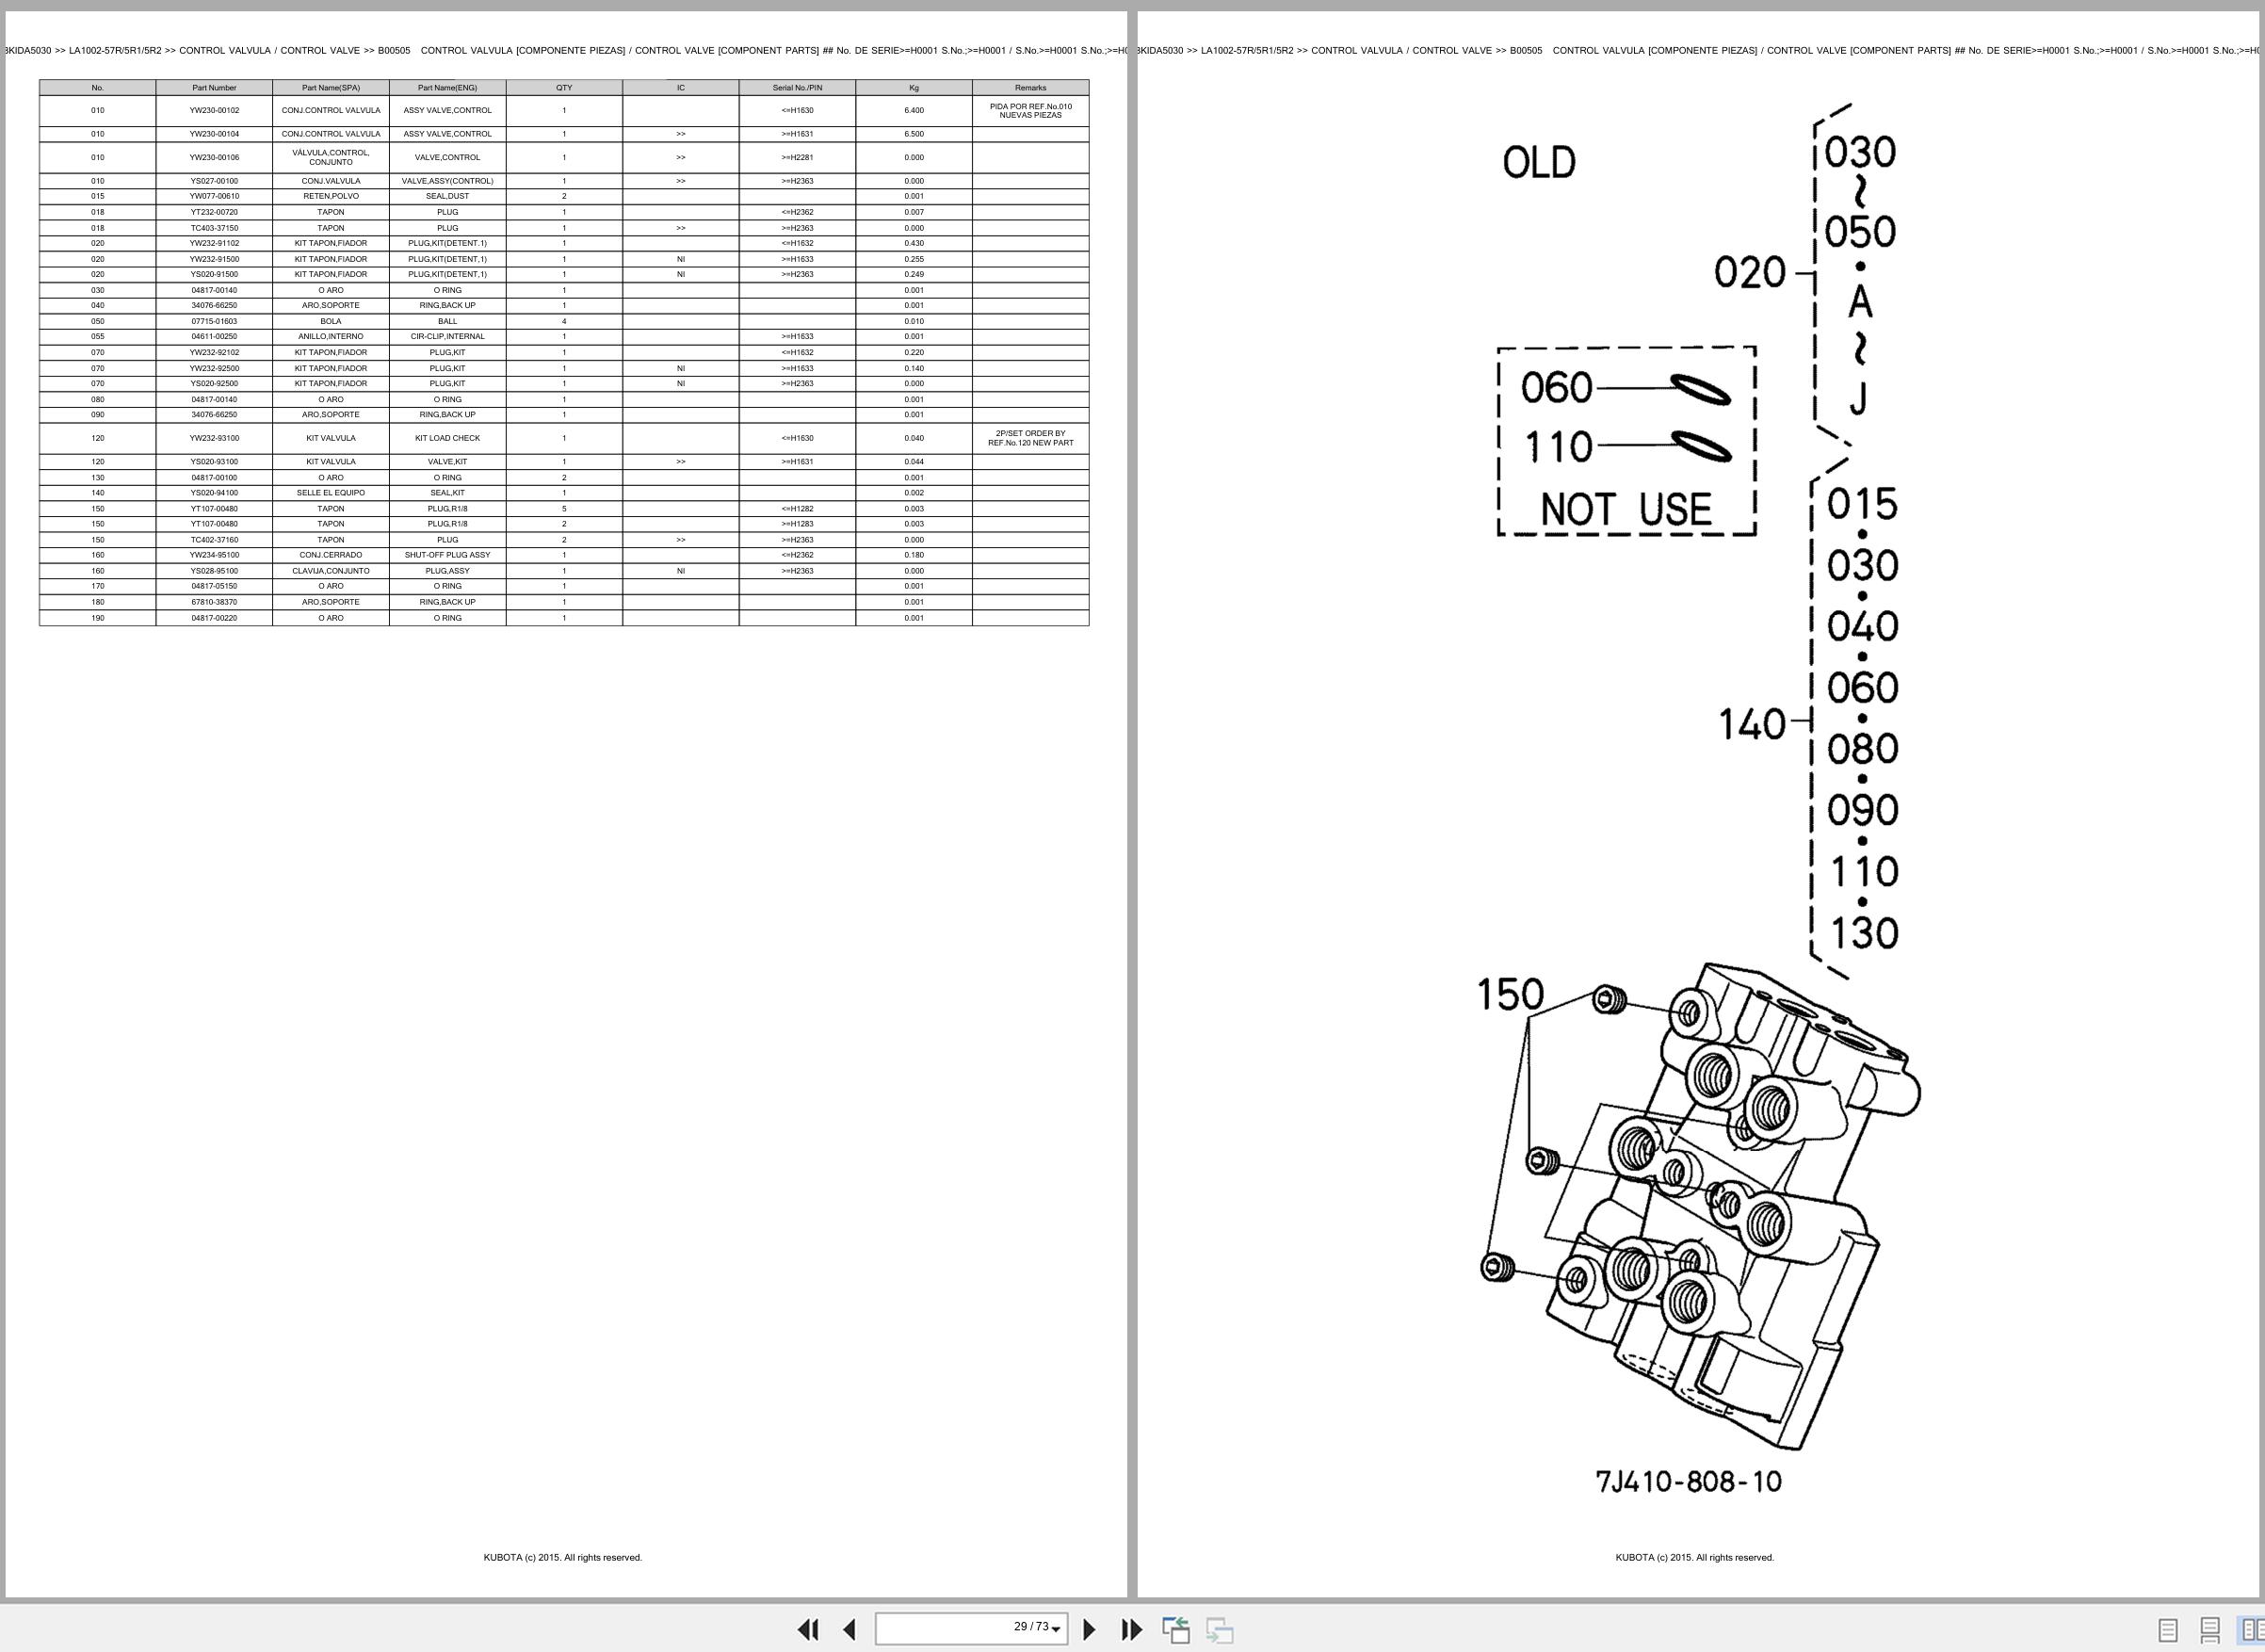Select part number YW232-91102
Image resolution: width=2265 pixels, height=1652 pixels.
click(214, 243)
